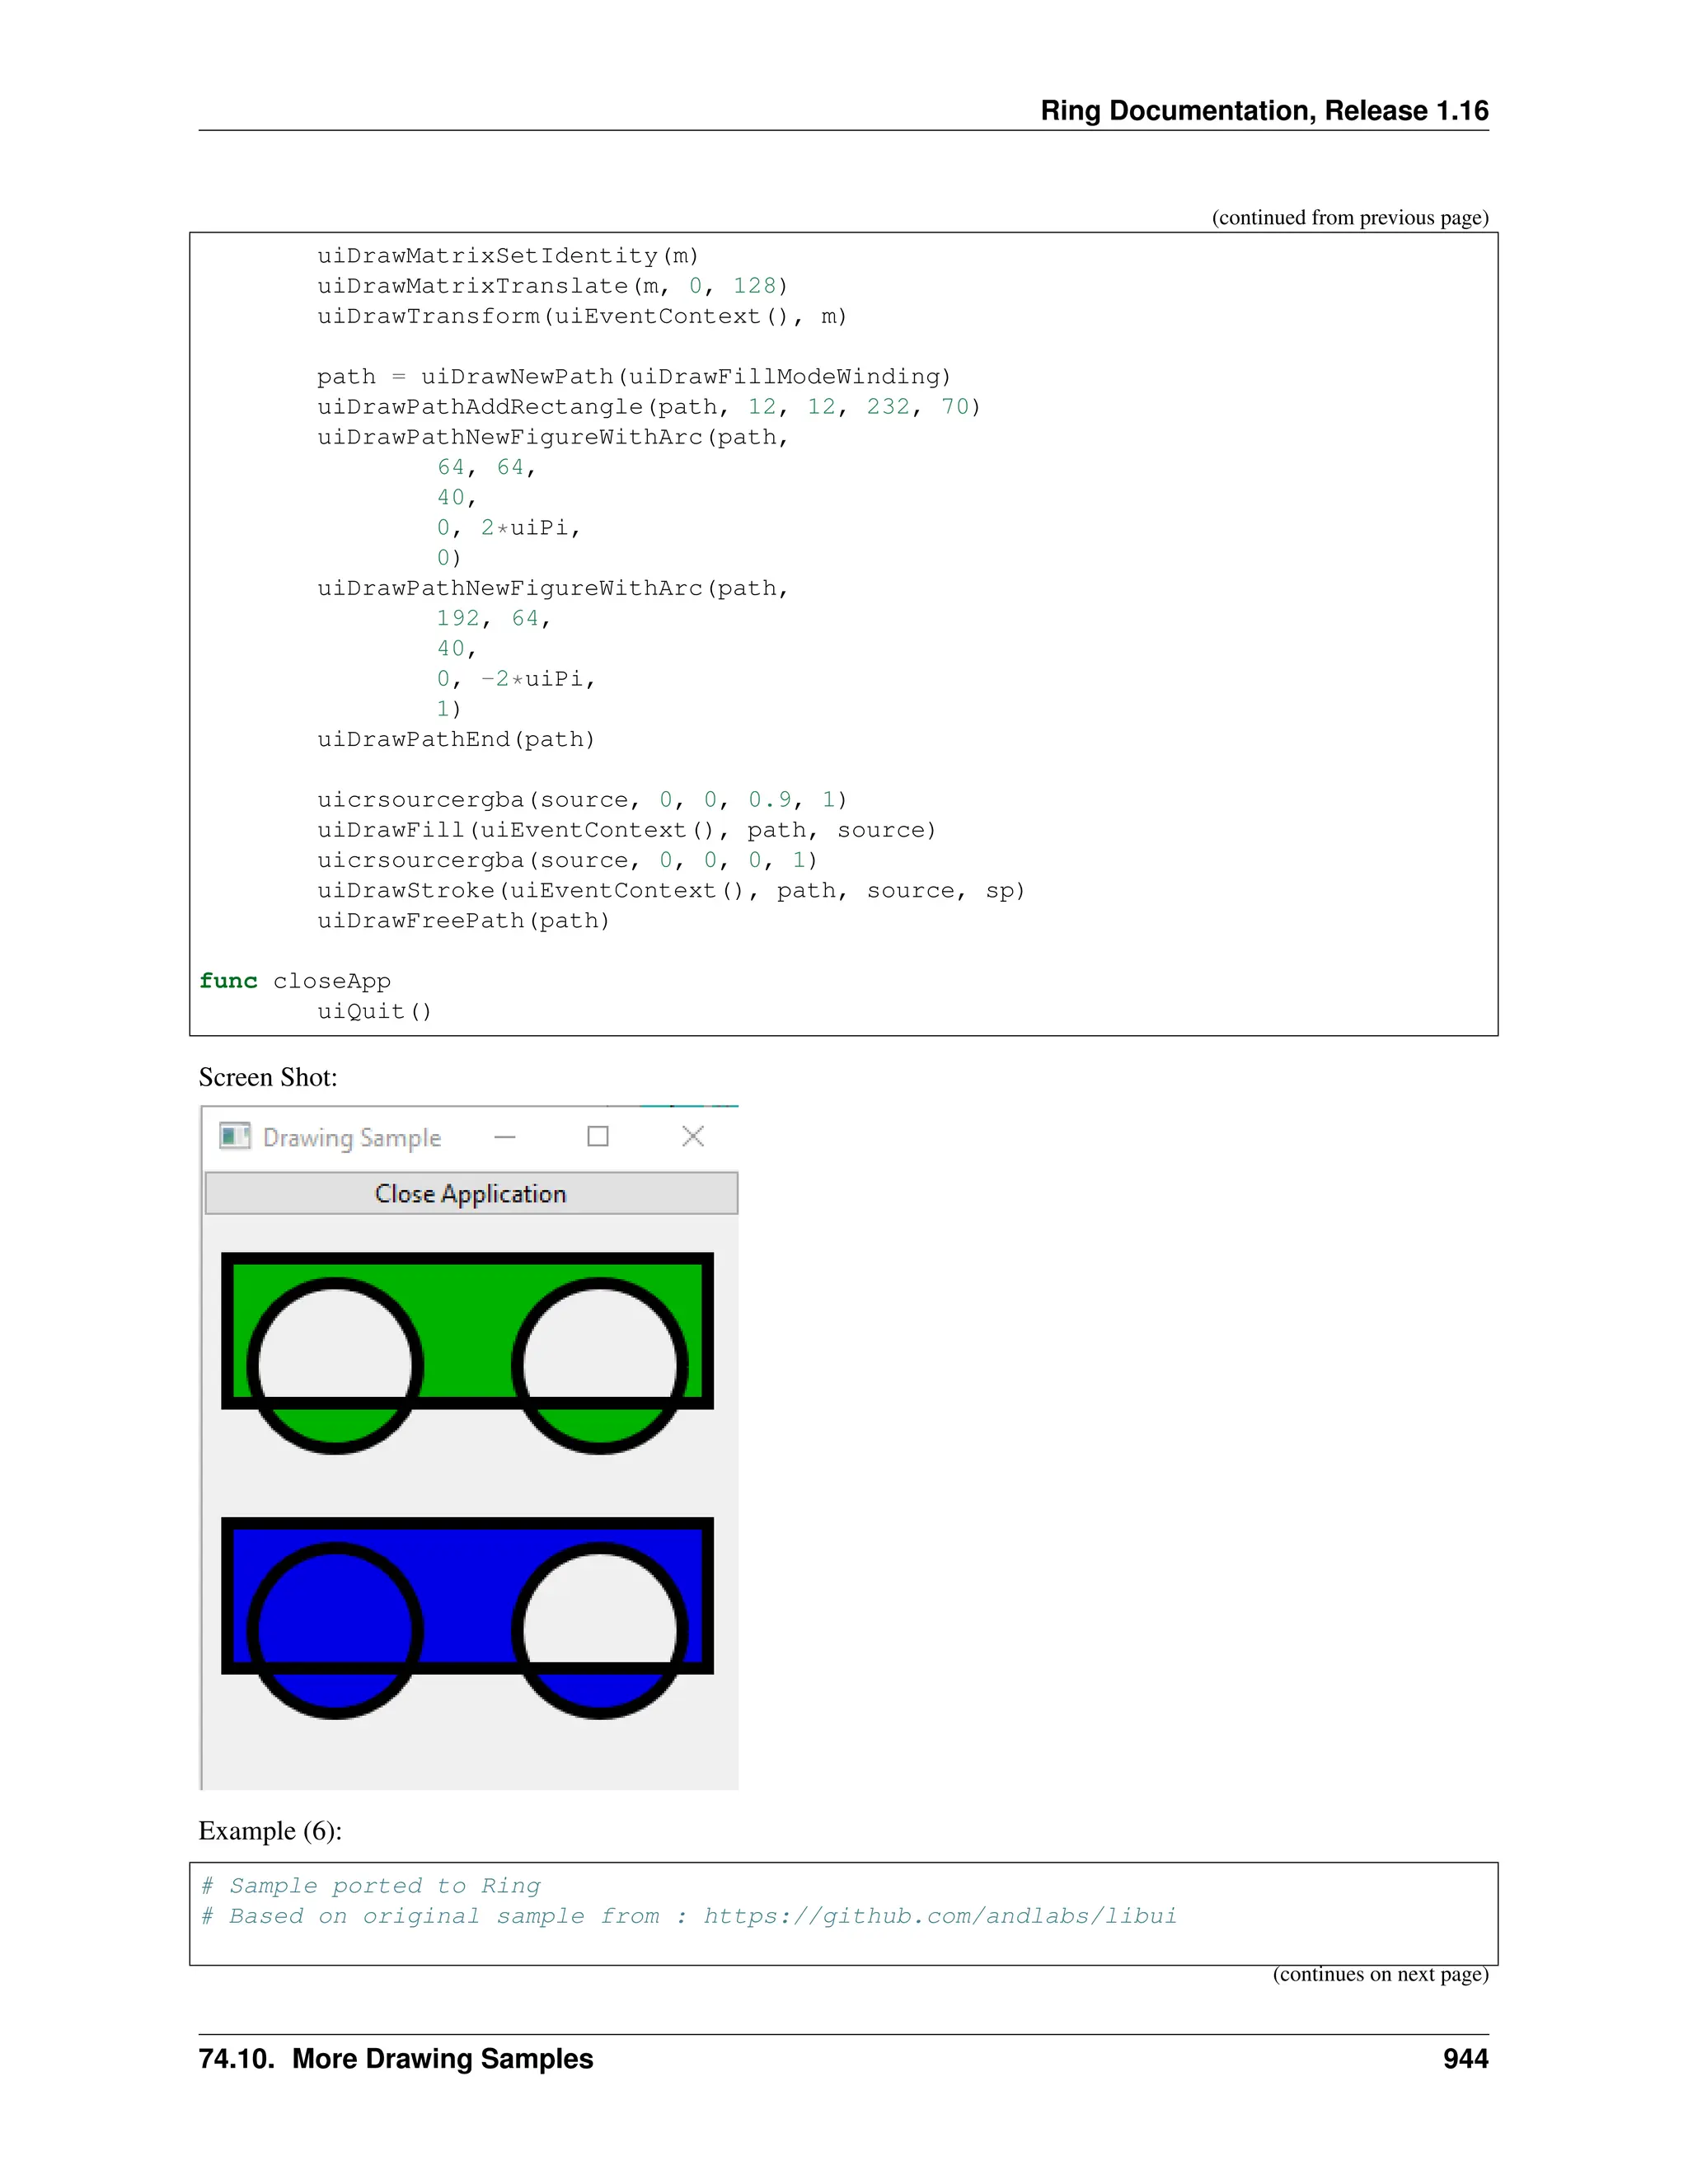This screenshot has height=2184, width=1688.
Task: Click the Ring Documentation, Release 1.16 header
Action: coord(1264,111)
